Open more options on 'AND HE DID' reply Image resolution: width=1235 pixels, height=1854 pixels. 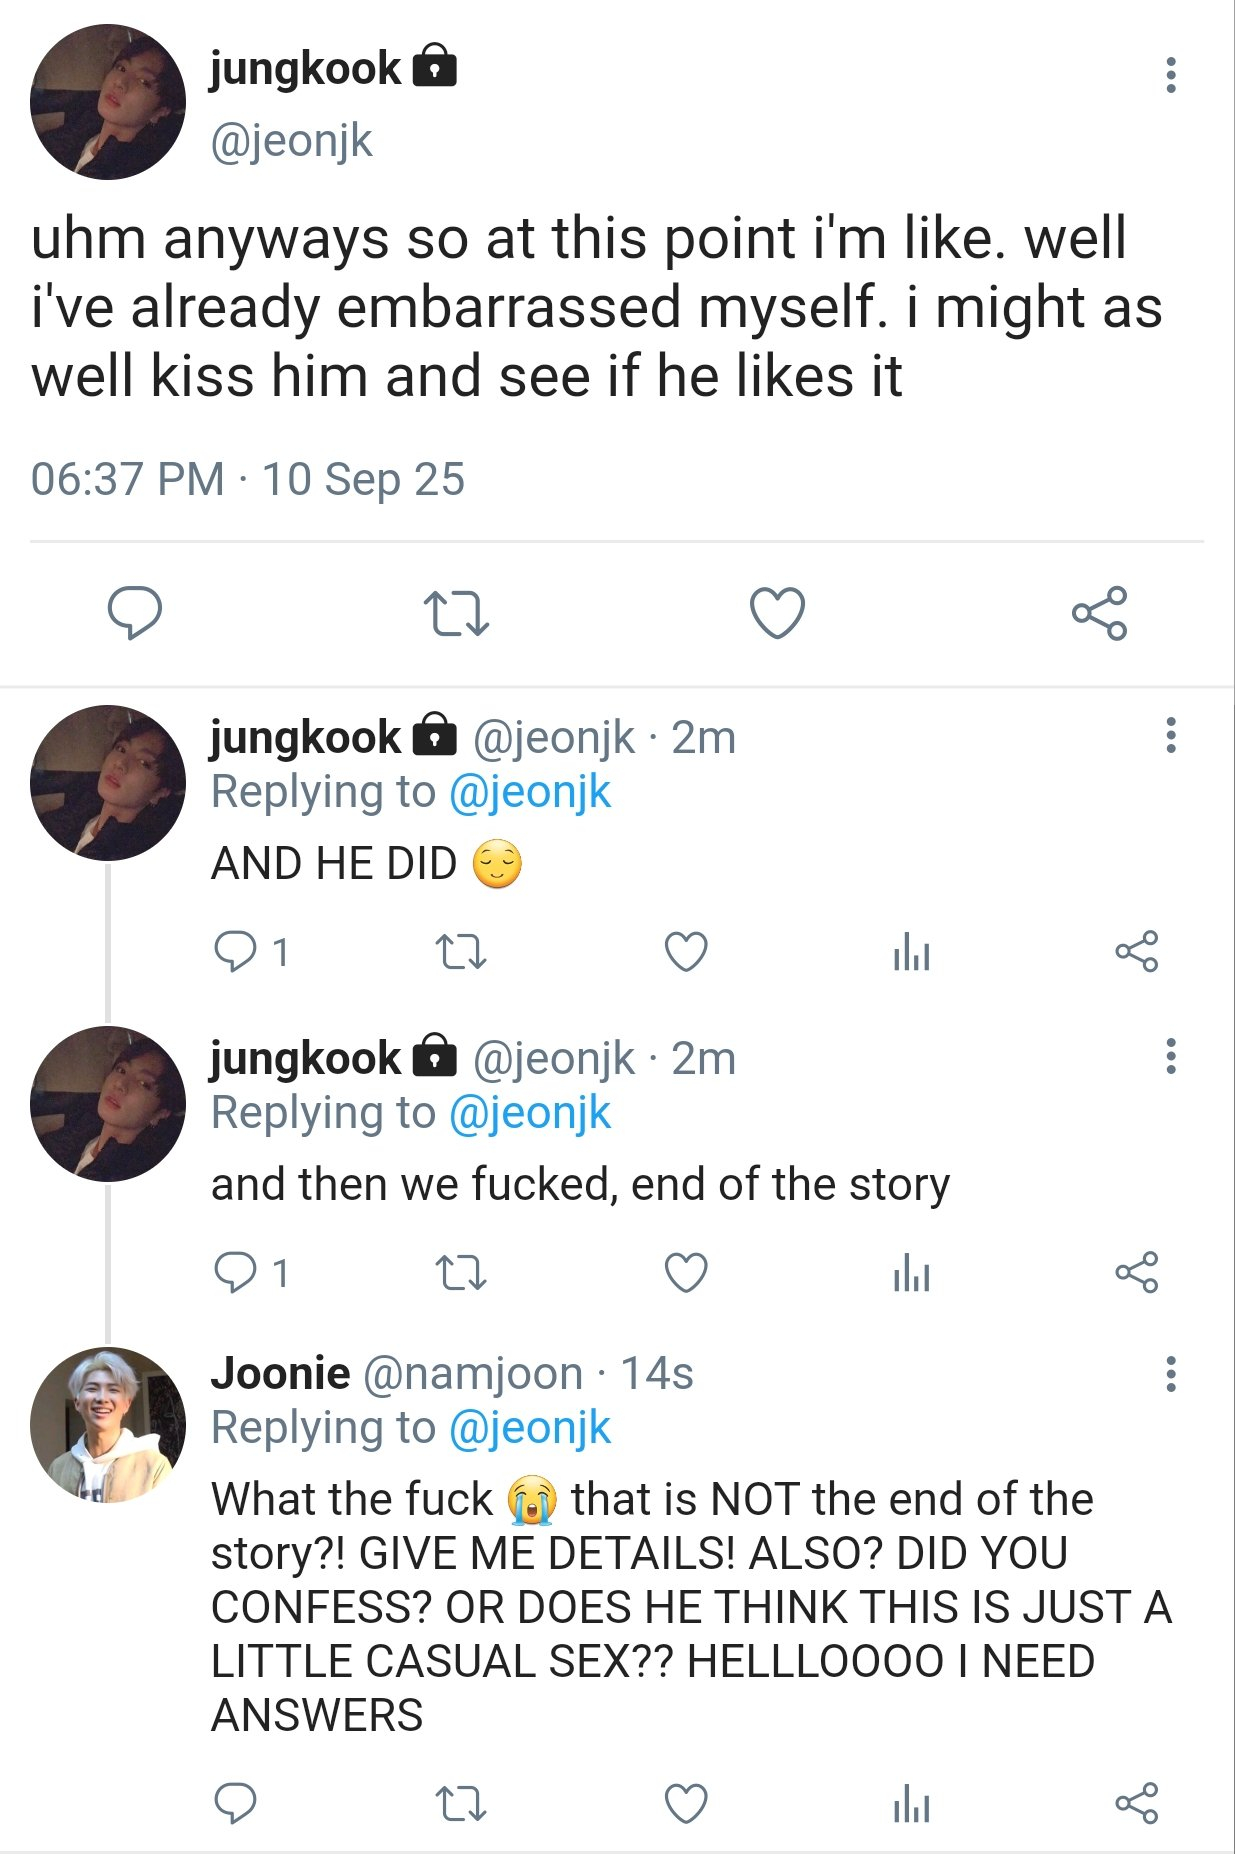coord(1171,735)
